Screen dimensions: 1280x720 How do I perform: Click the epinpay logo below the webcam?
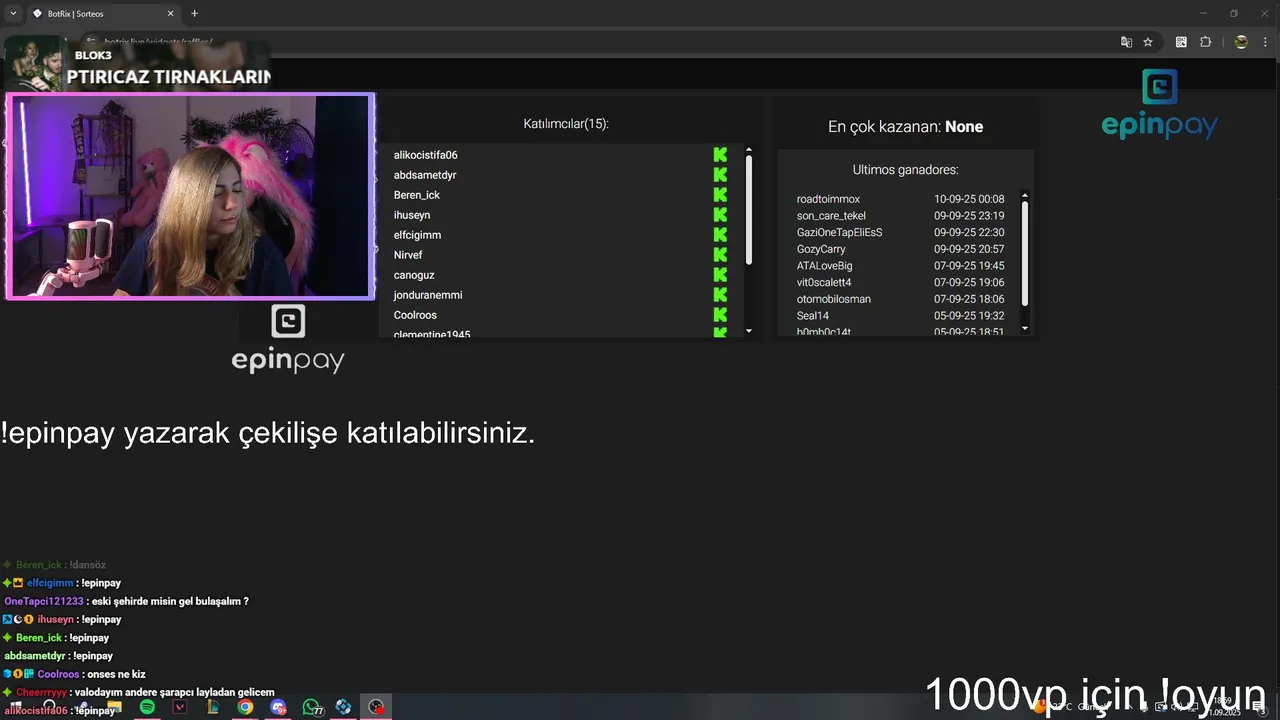[x=288, y=340]
